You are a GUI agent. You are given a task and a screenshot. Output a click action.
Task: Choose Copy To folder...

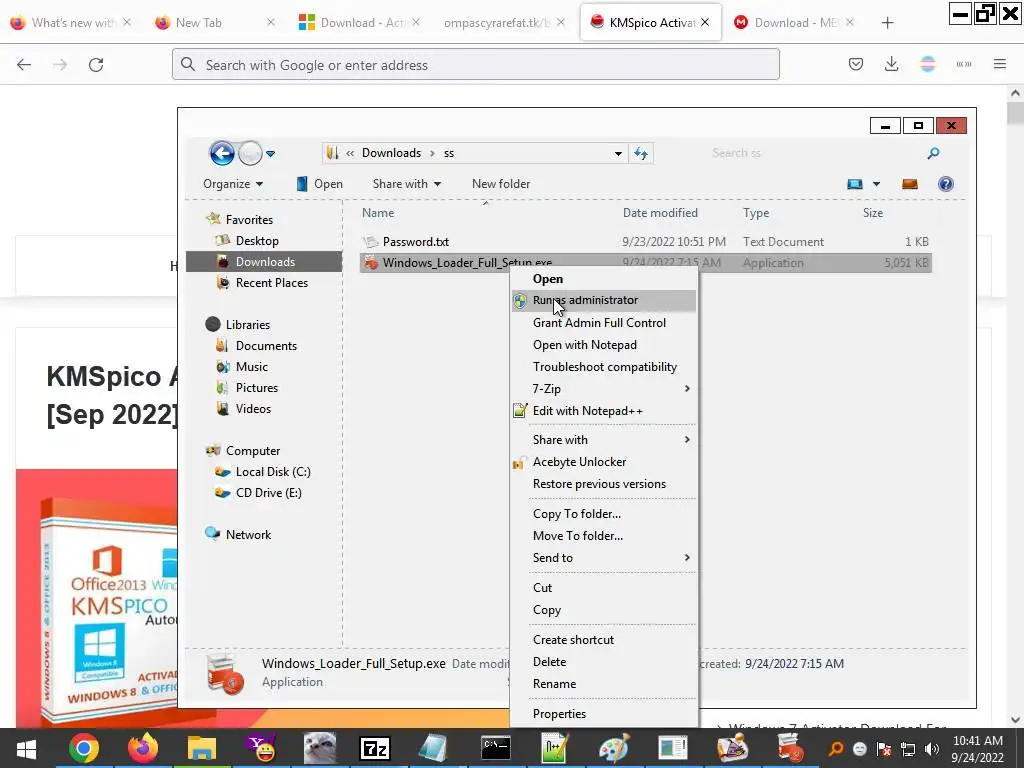(577, 514)
